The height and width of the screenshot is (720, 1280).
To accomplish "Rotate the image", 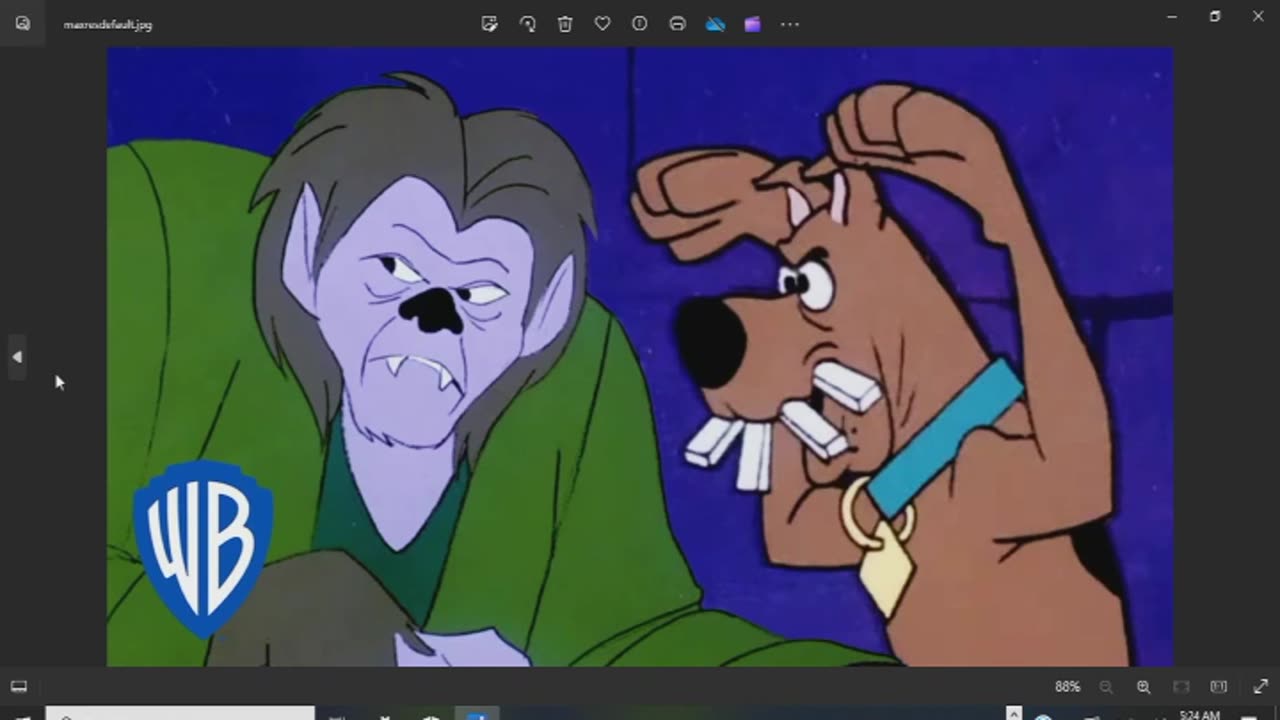I will [527, 24].
